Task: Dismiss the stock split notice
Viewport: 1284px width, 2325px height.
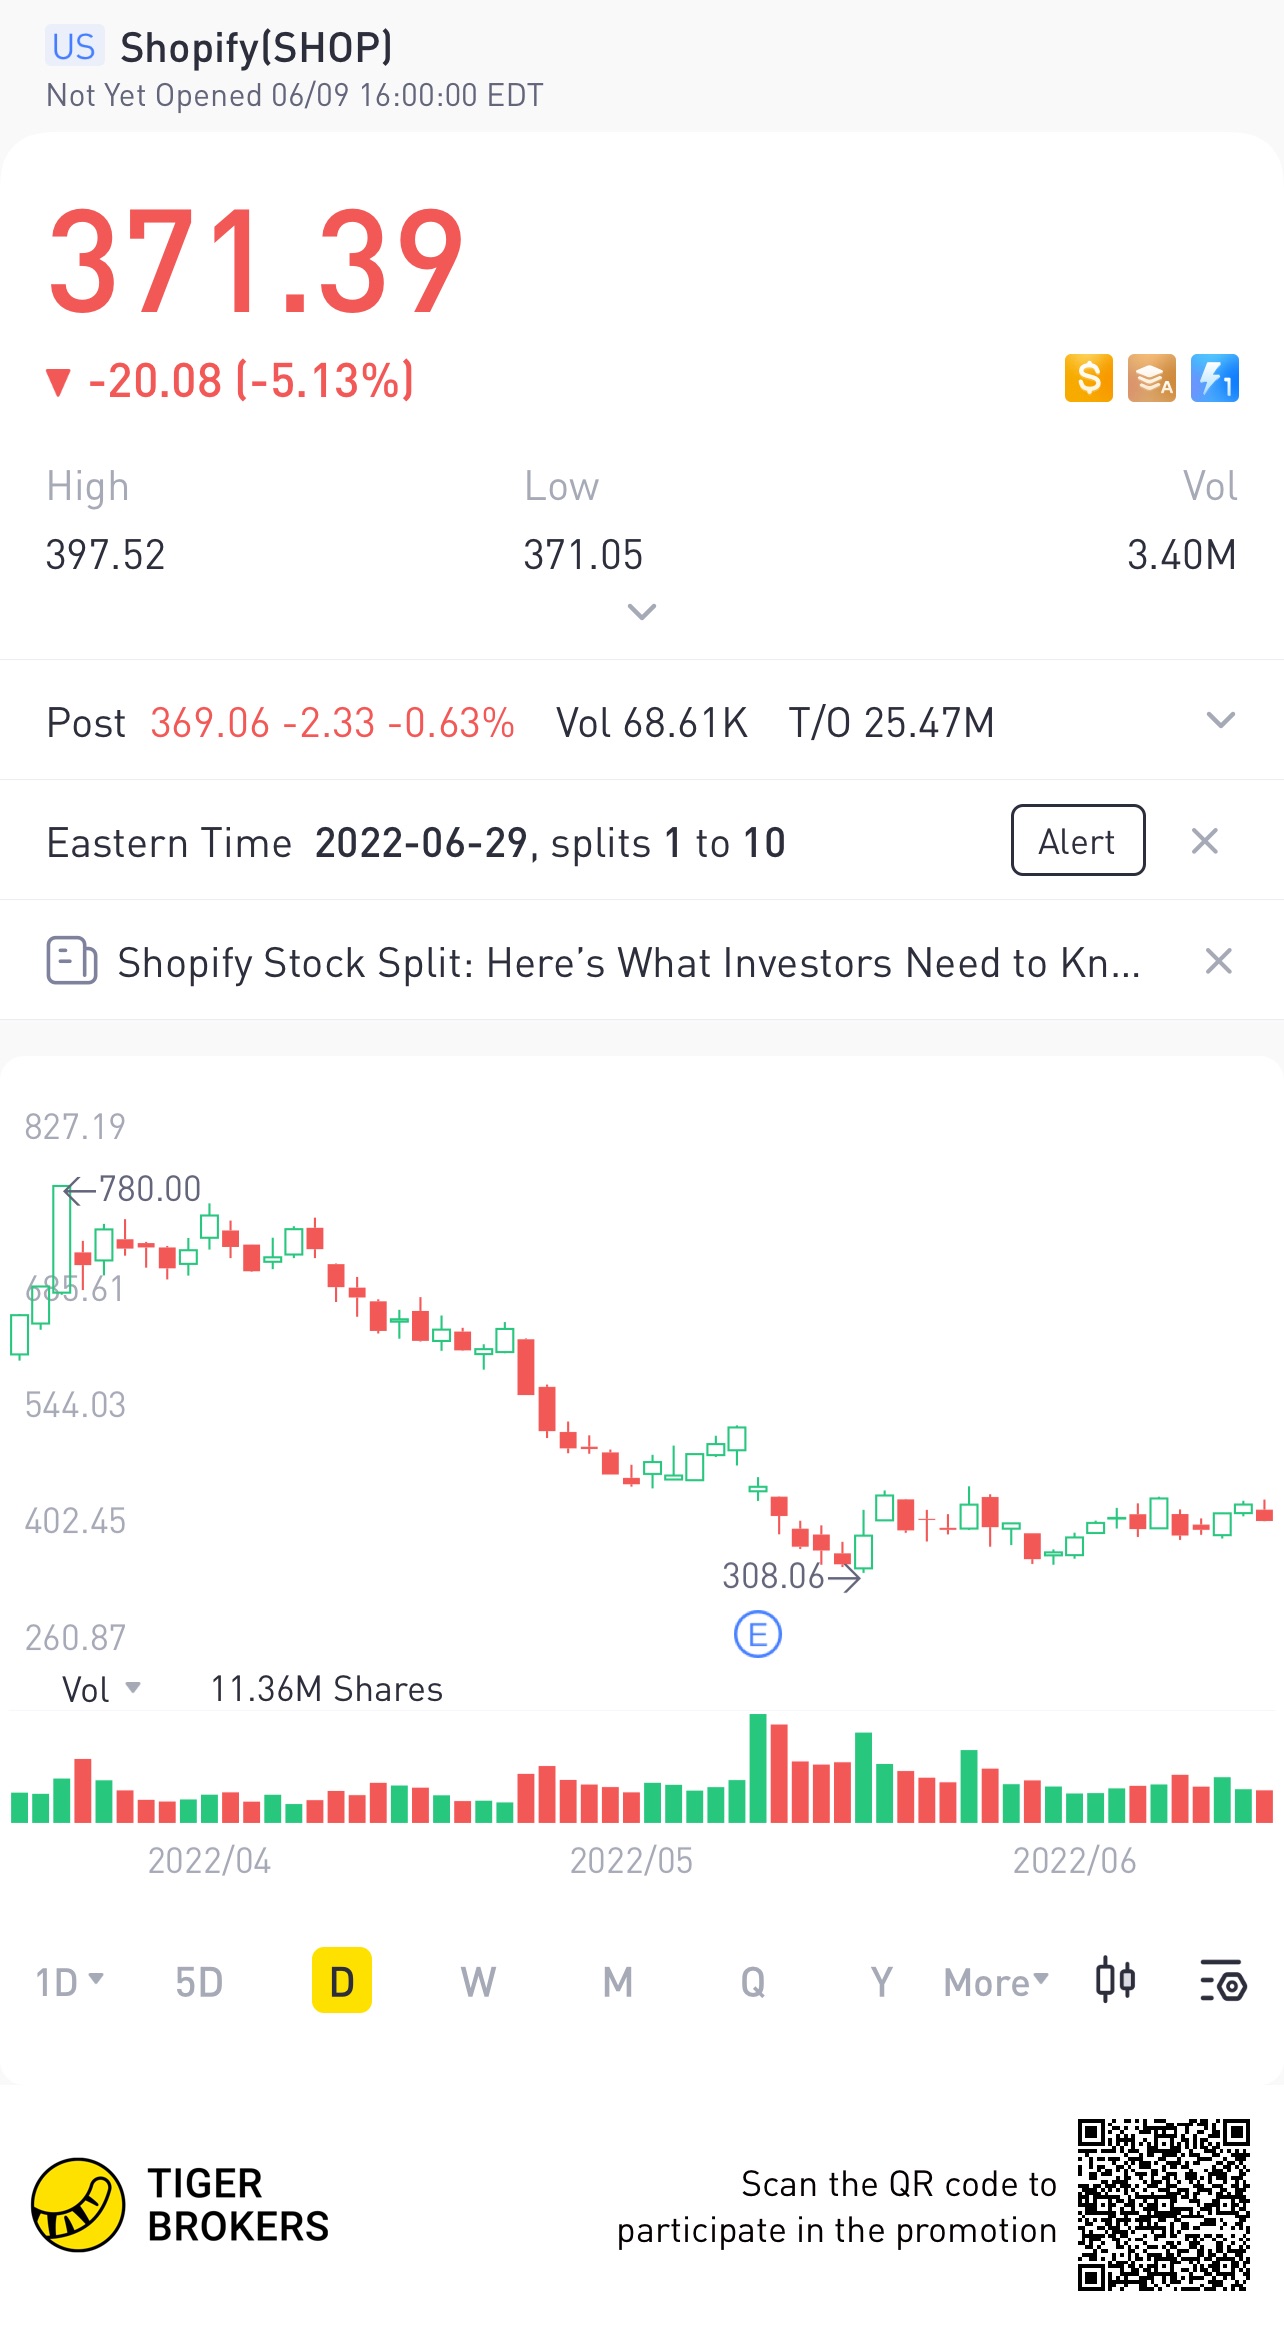Action: pyautogui.click(x=1205, y=841)
